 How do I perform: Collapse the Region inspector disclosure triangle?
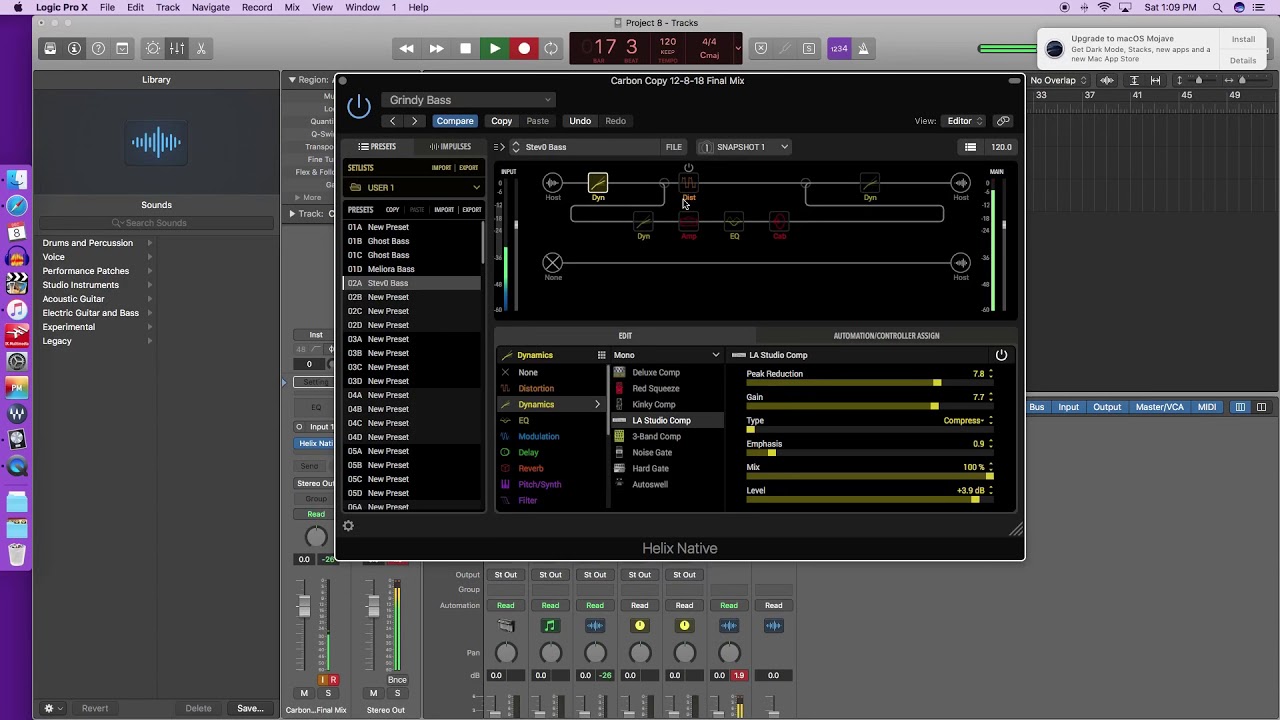click(292, 80)
